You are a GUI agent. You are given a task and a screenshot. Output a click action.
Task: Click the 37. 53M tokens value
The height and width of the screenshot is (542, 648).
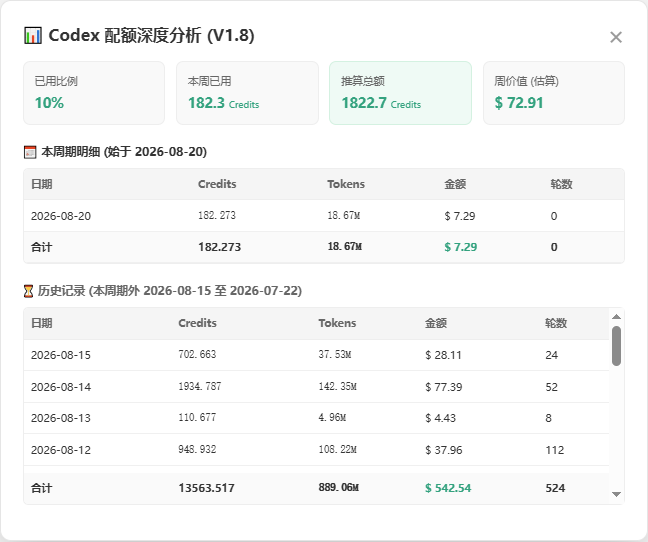click(335, 354)
